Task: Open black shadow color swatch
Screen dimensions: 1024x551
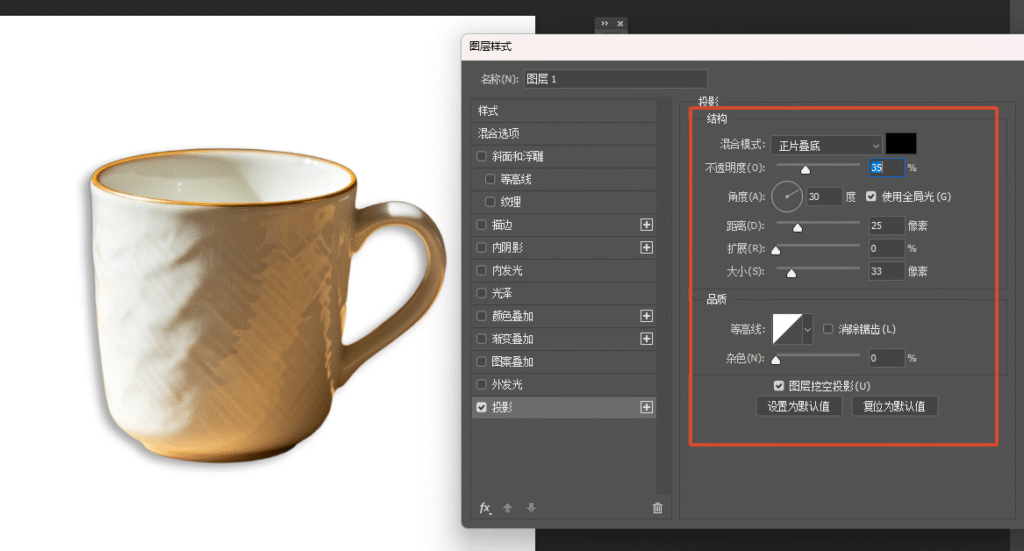Action: coord(901,144)
